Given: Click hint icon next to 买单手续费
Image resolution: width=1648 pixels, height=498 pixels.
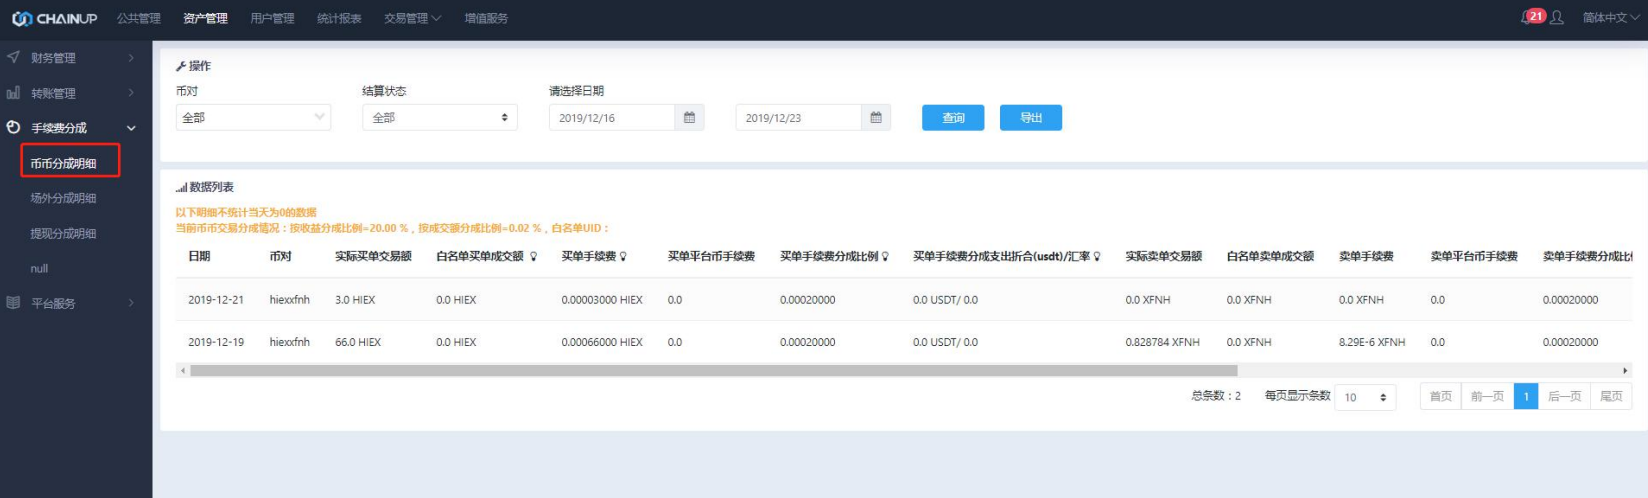Looking at the screenshot, I should pos(623,257).
